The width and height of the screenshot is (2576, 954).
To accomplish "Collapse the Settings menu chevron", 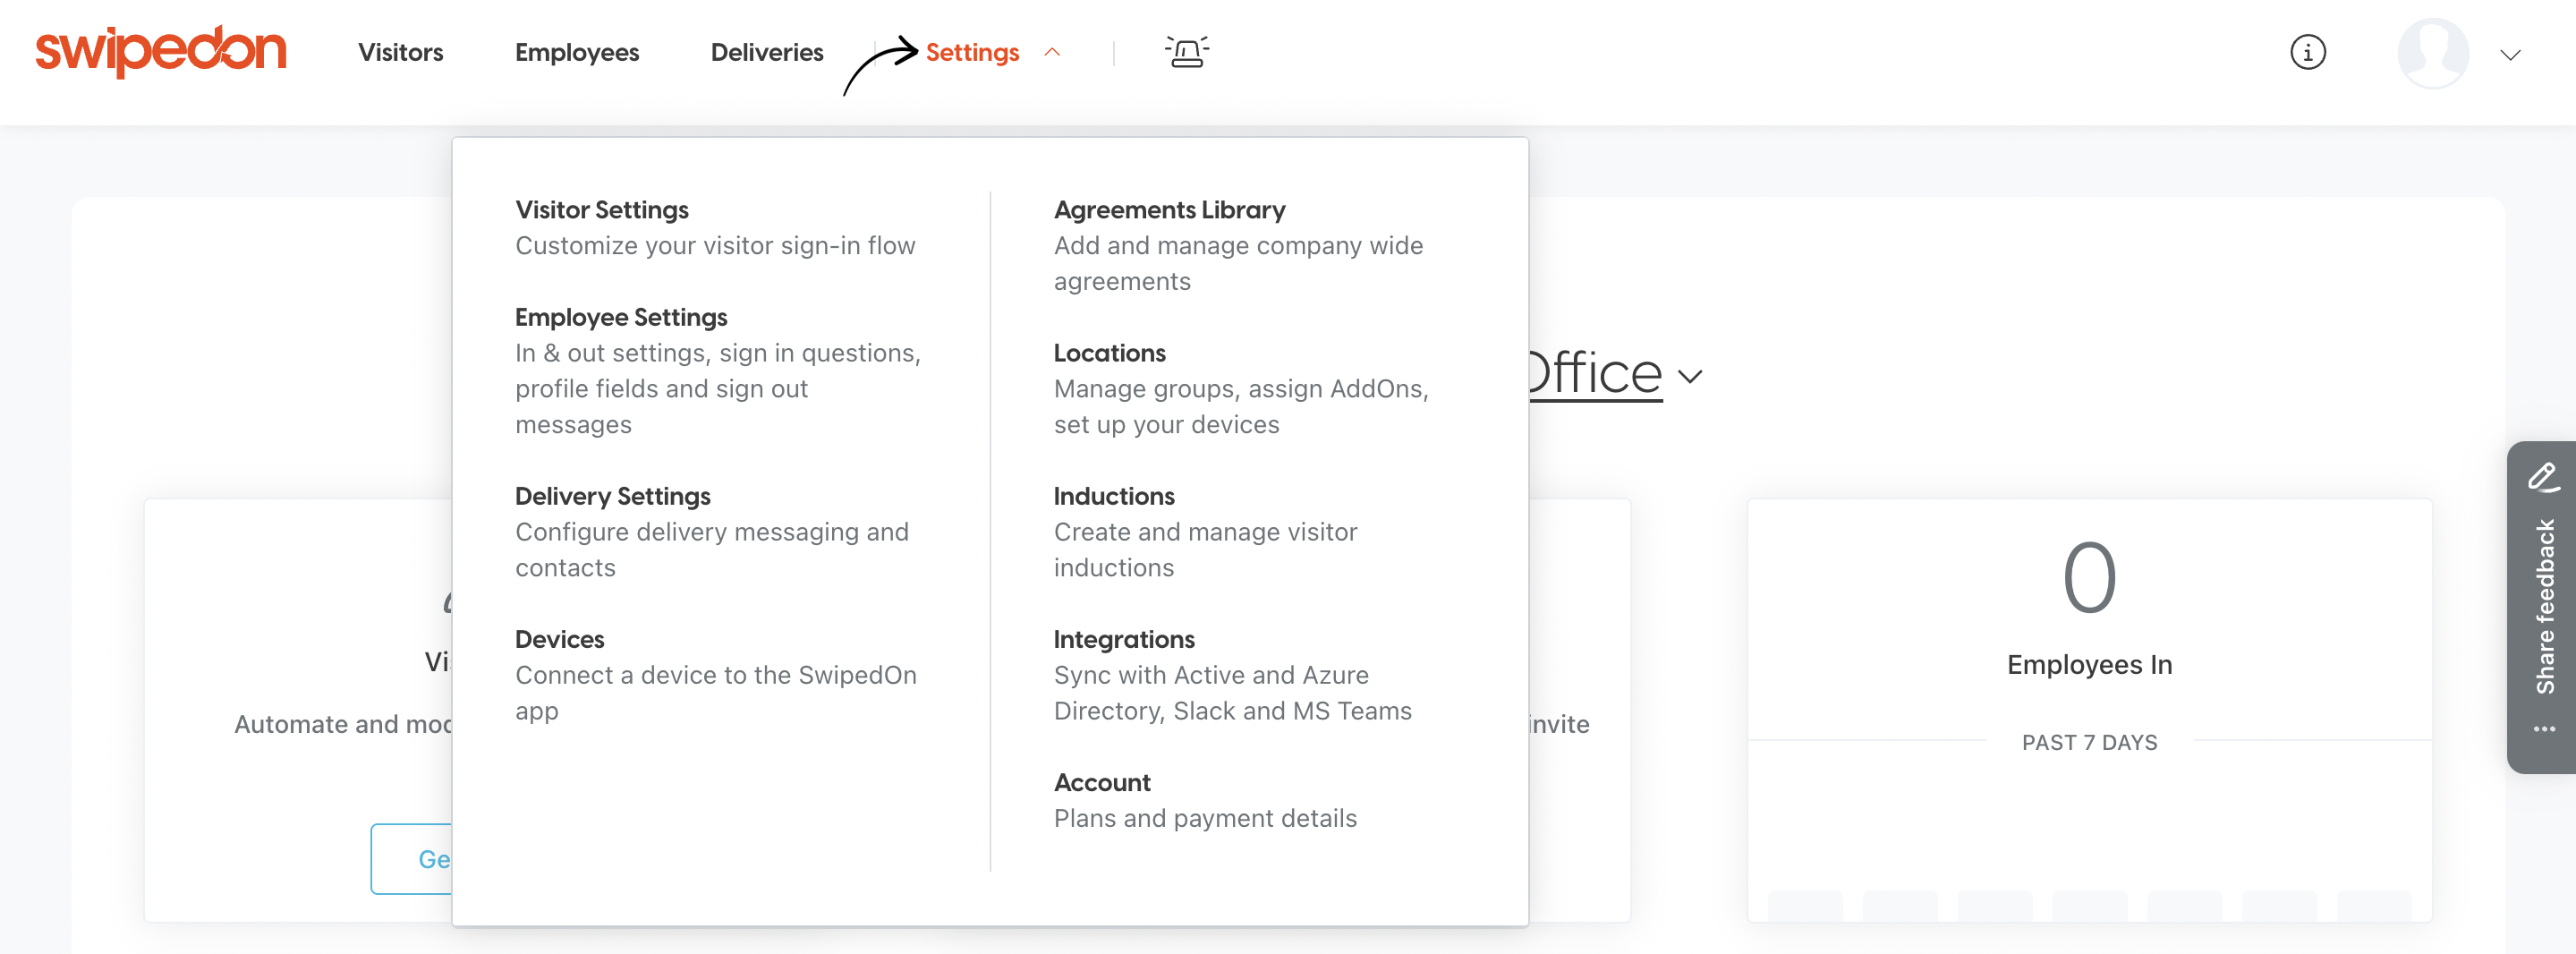I will point(1052,52).
